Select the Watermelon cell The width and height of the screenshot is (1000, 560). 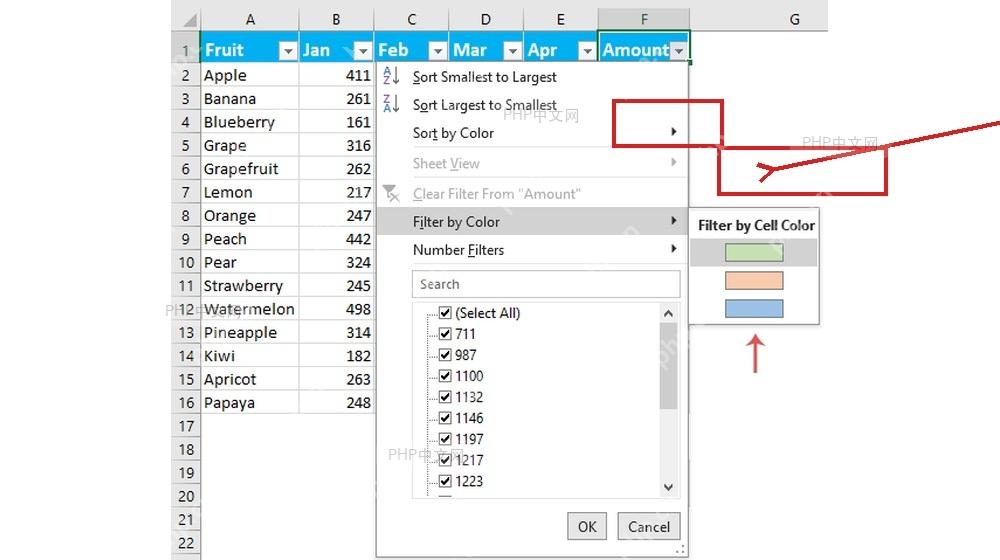point(249,309)
